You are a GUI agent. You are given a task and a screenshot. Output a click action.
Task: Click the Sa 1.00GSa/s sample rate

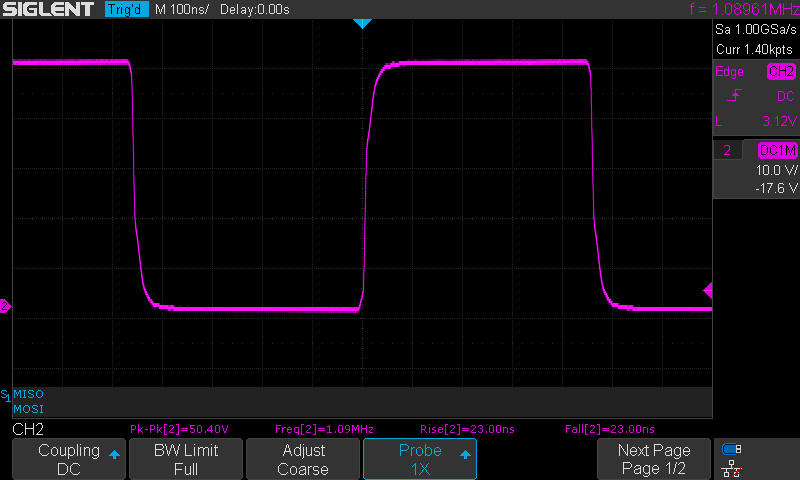pos(756,30)
